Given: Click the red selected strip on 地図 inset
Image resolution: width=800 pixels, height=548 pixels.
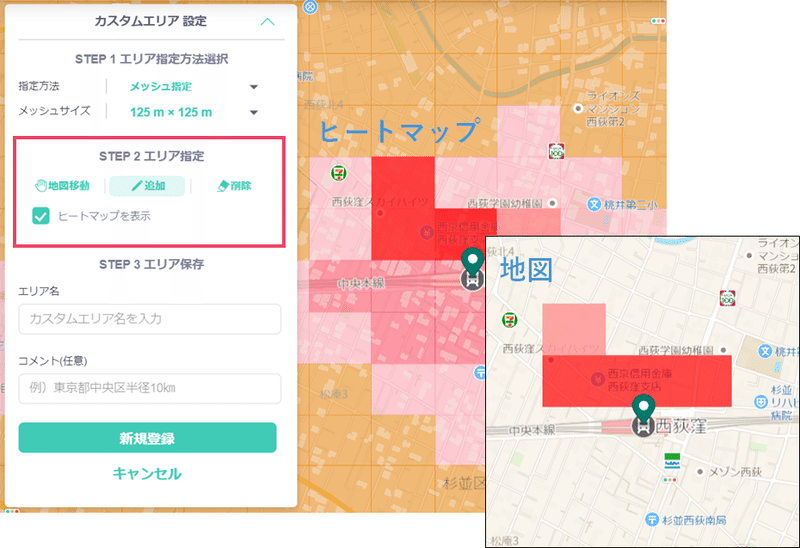Looking at the screenshot, I should point(637,381).
